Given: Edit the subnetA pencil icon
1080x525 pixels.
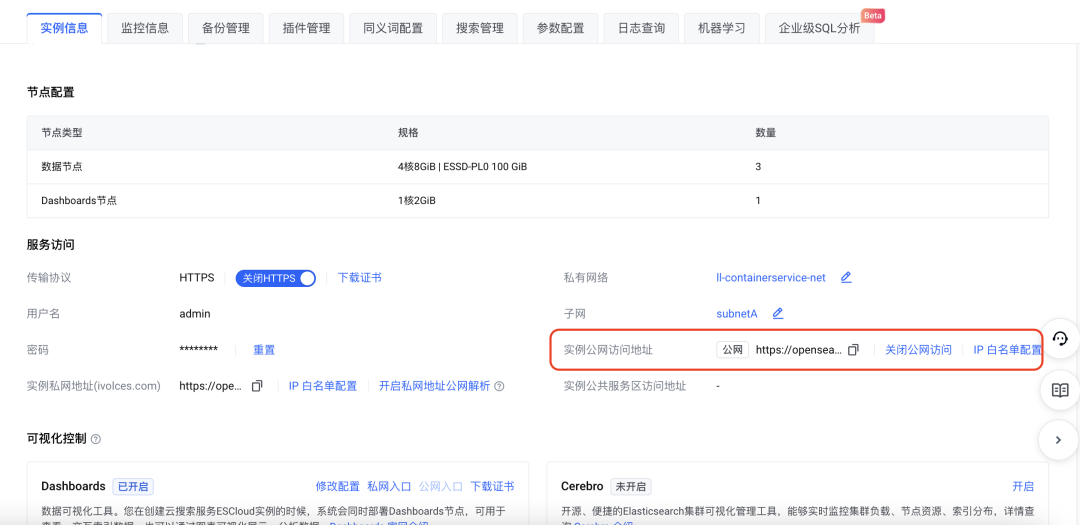Looking at the screenshot, I should 778,313.
